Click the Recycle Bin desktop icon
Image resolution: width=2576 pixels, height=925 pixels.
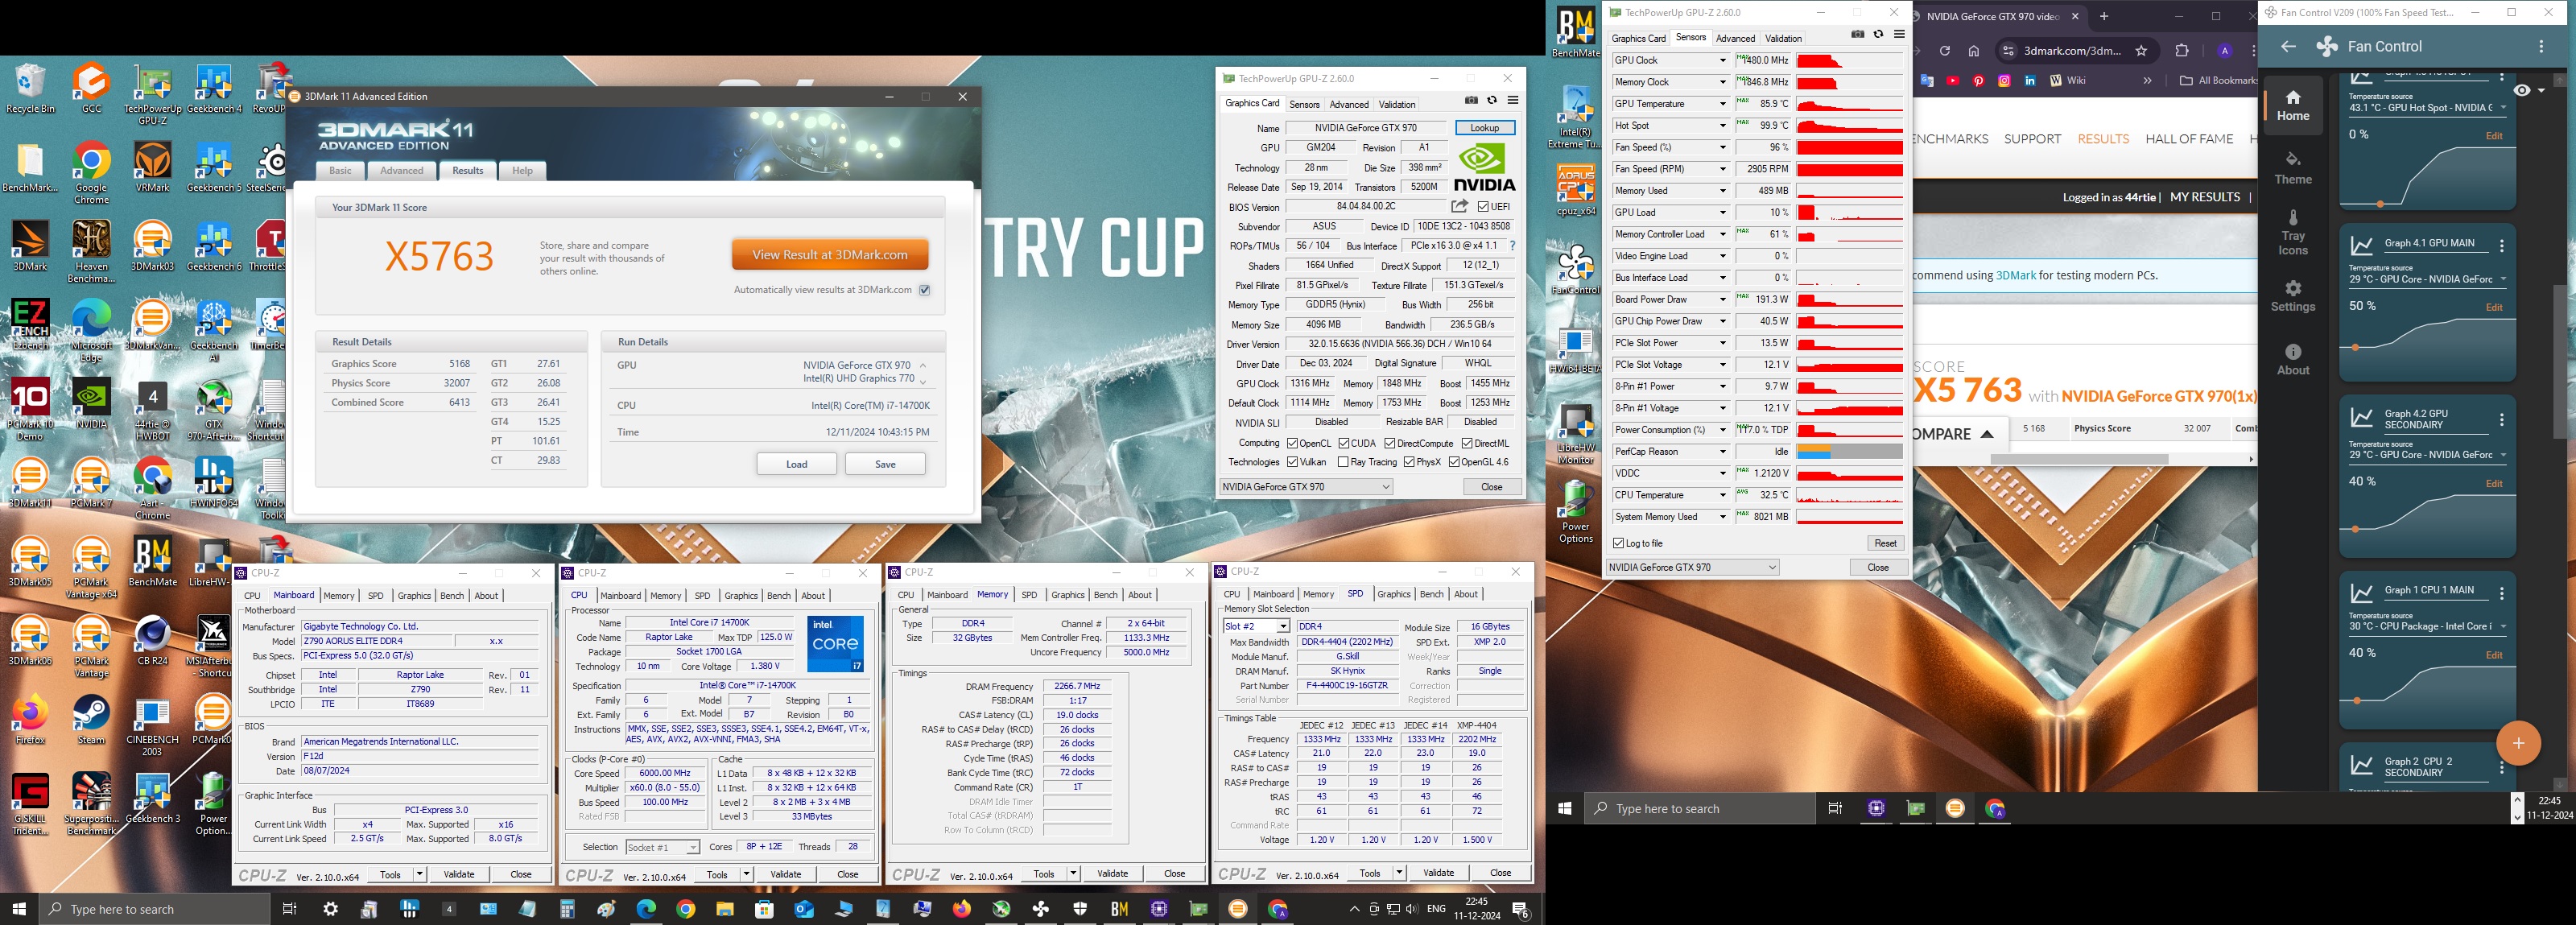tap(31, 89)
